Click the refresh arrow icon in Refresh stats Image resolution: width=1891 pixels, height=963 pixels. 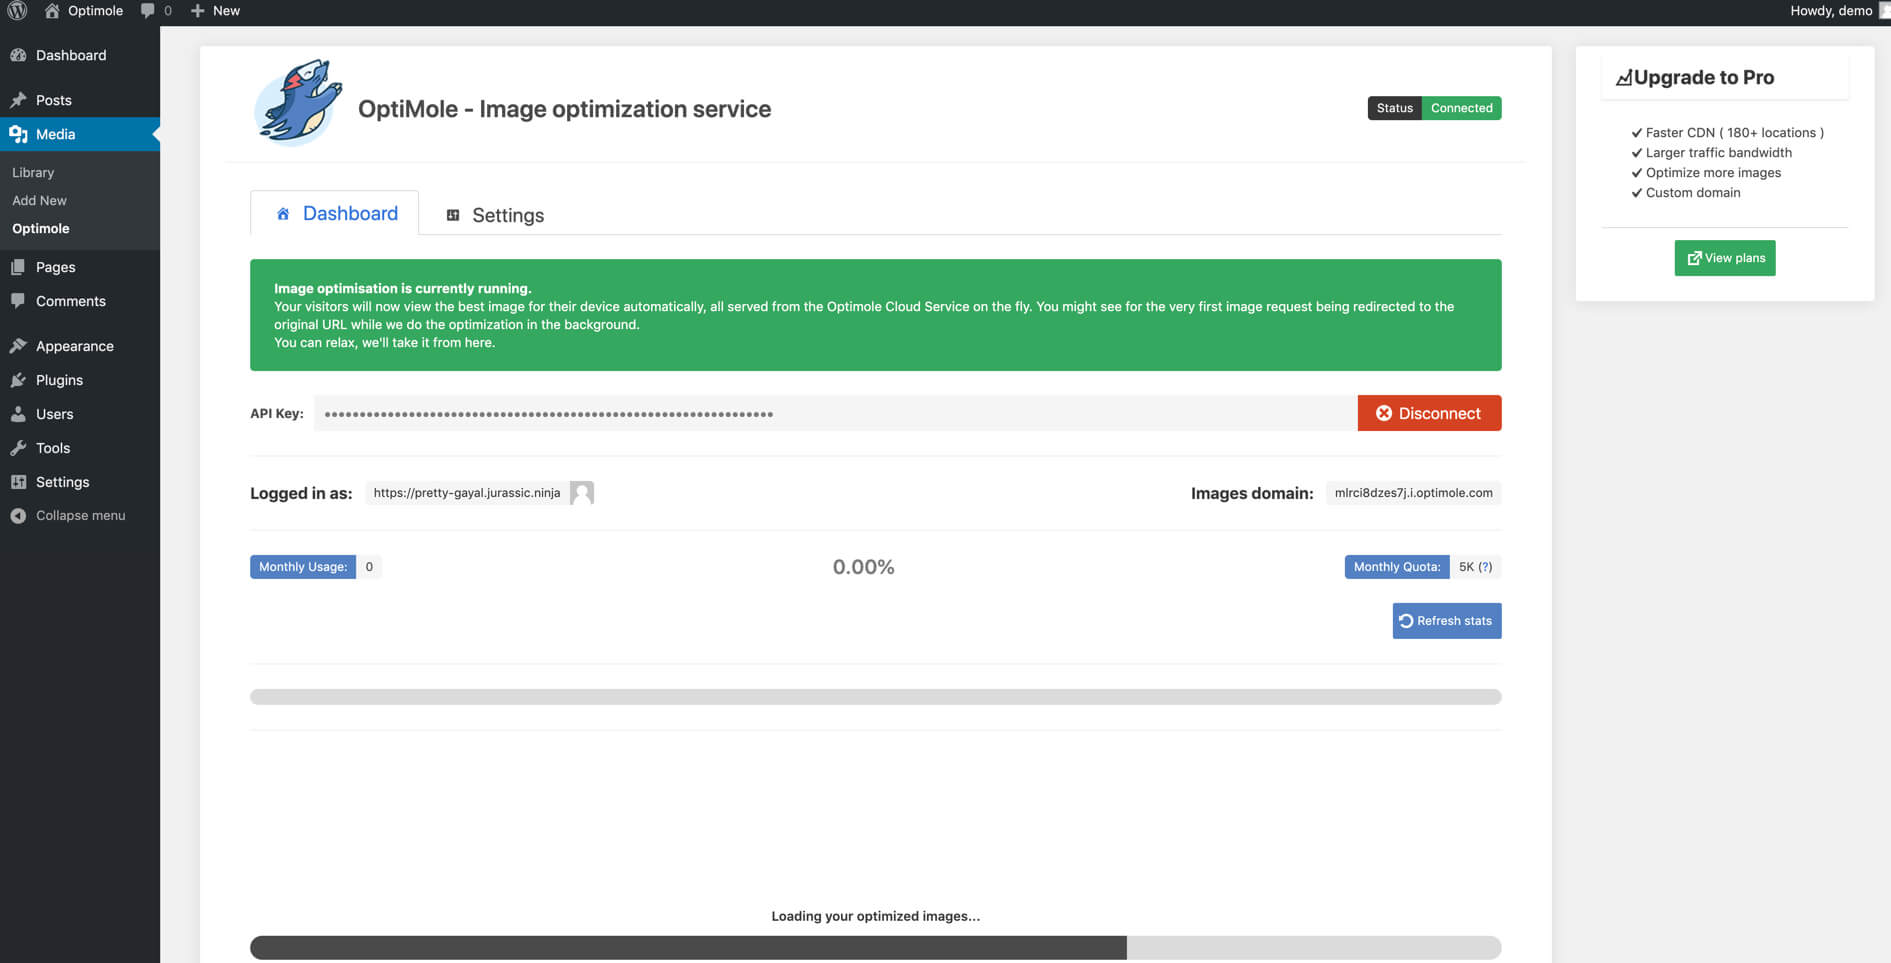coord(1406,621)
